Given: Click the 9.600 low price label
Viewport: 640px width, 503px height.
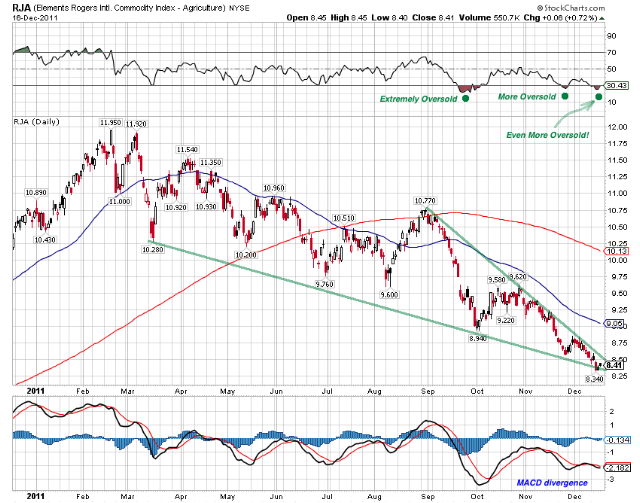Looking at the screenshot, I should pos(389,294).
